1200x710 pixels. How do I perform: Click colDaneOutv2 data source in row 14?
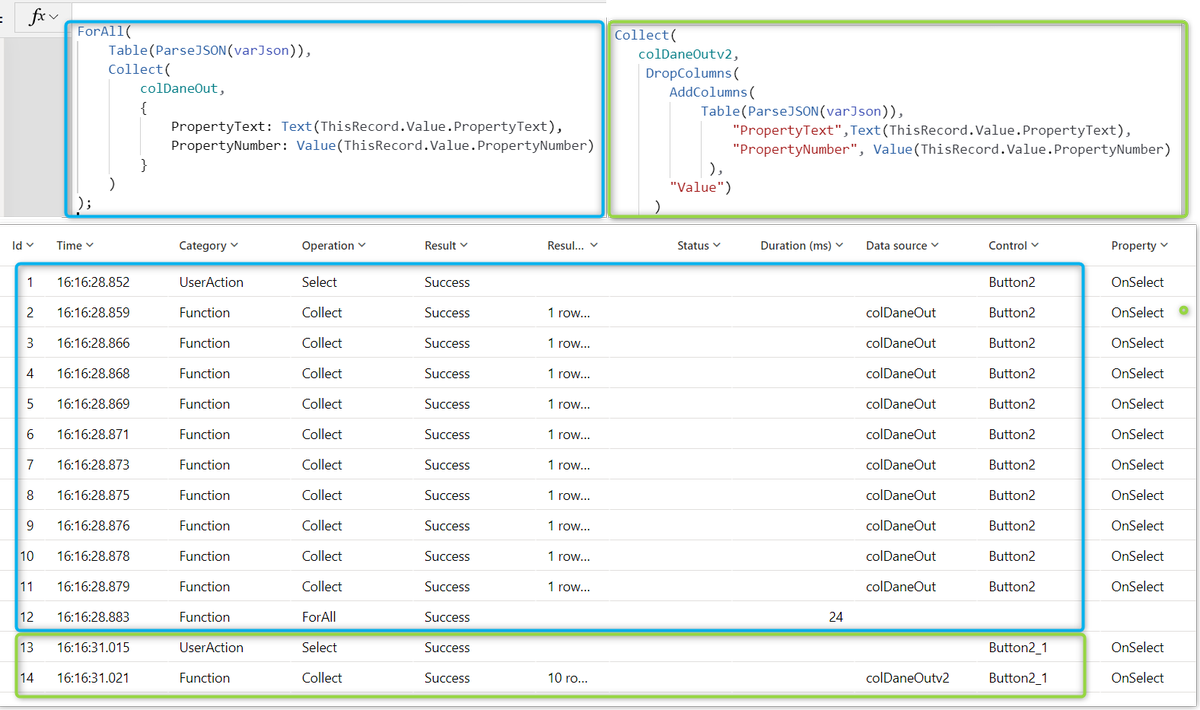pyautogui.click(x=908, y=678)
